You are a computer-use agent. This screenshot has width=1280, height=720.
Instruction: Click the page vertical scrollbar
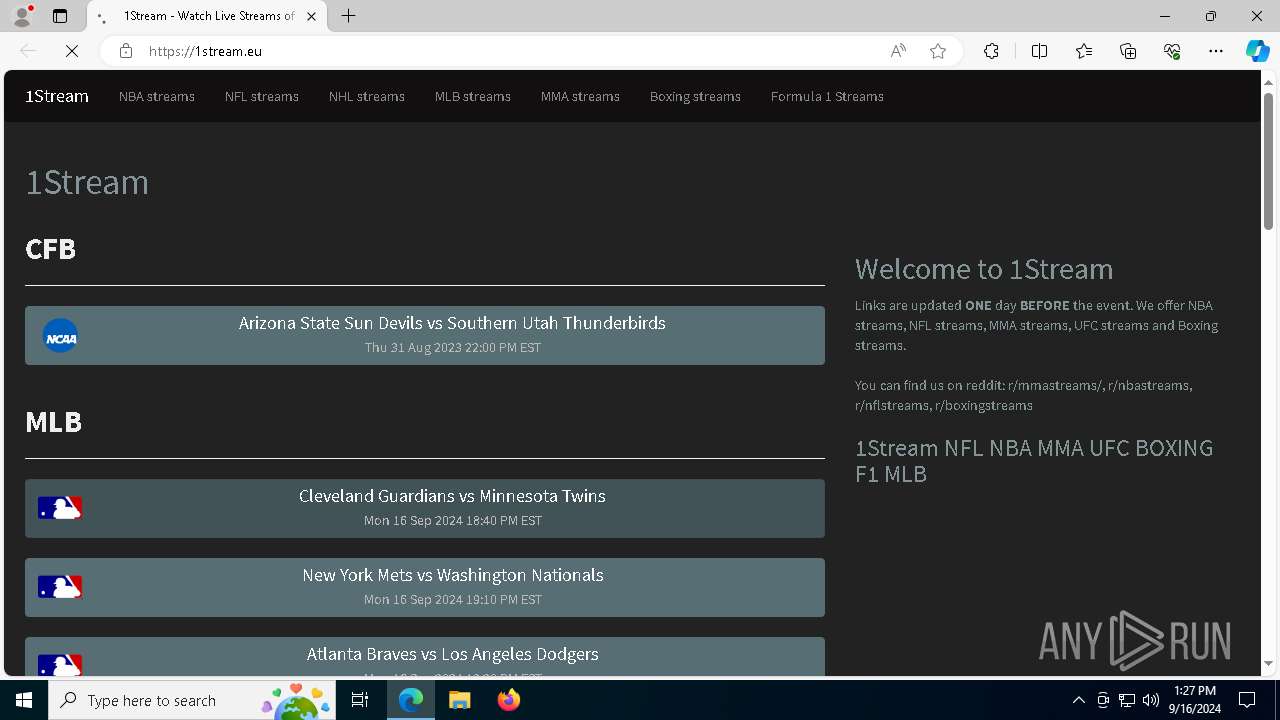click(x=1268, y=160)
